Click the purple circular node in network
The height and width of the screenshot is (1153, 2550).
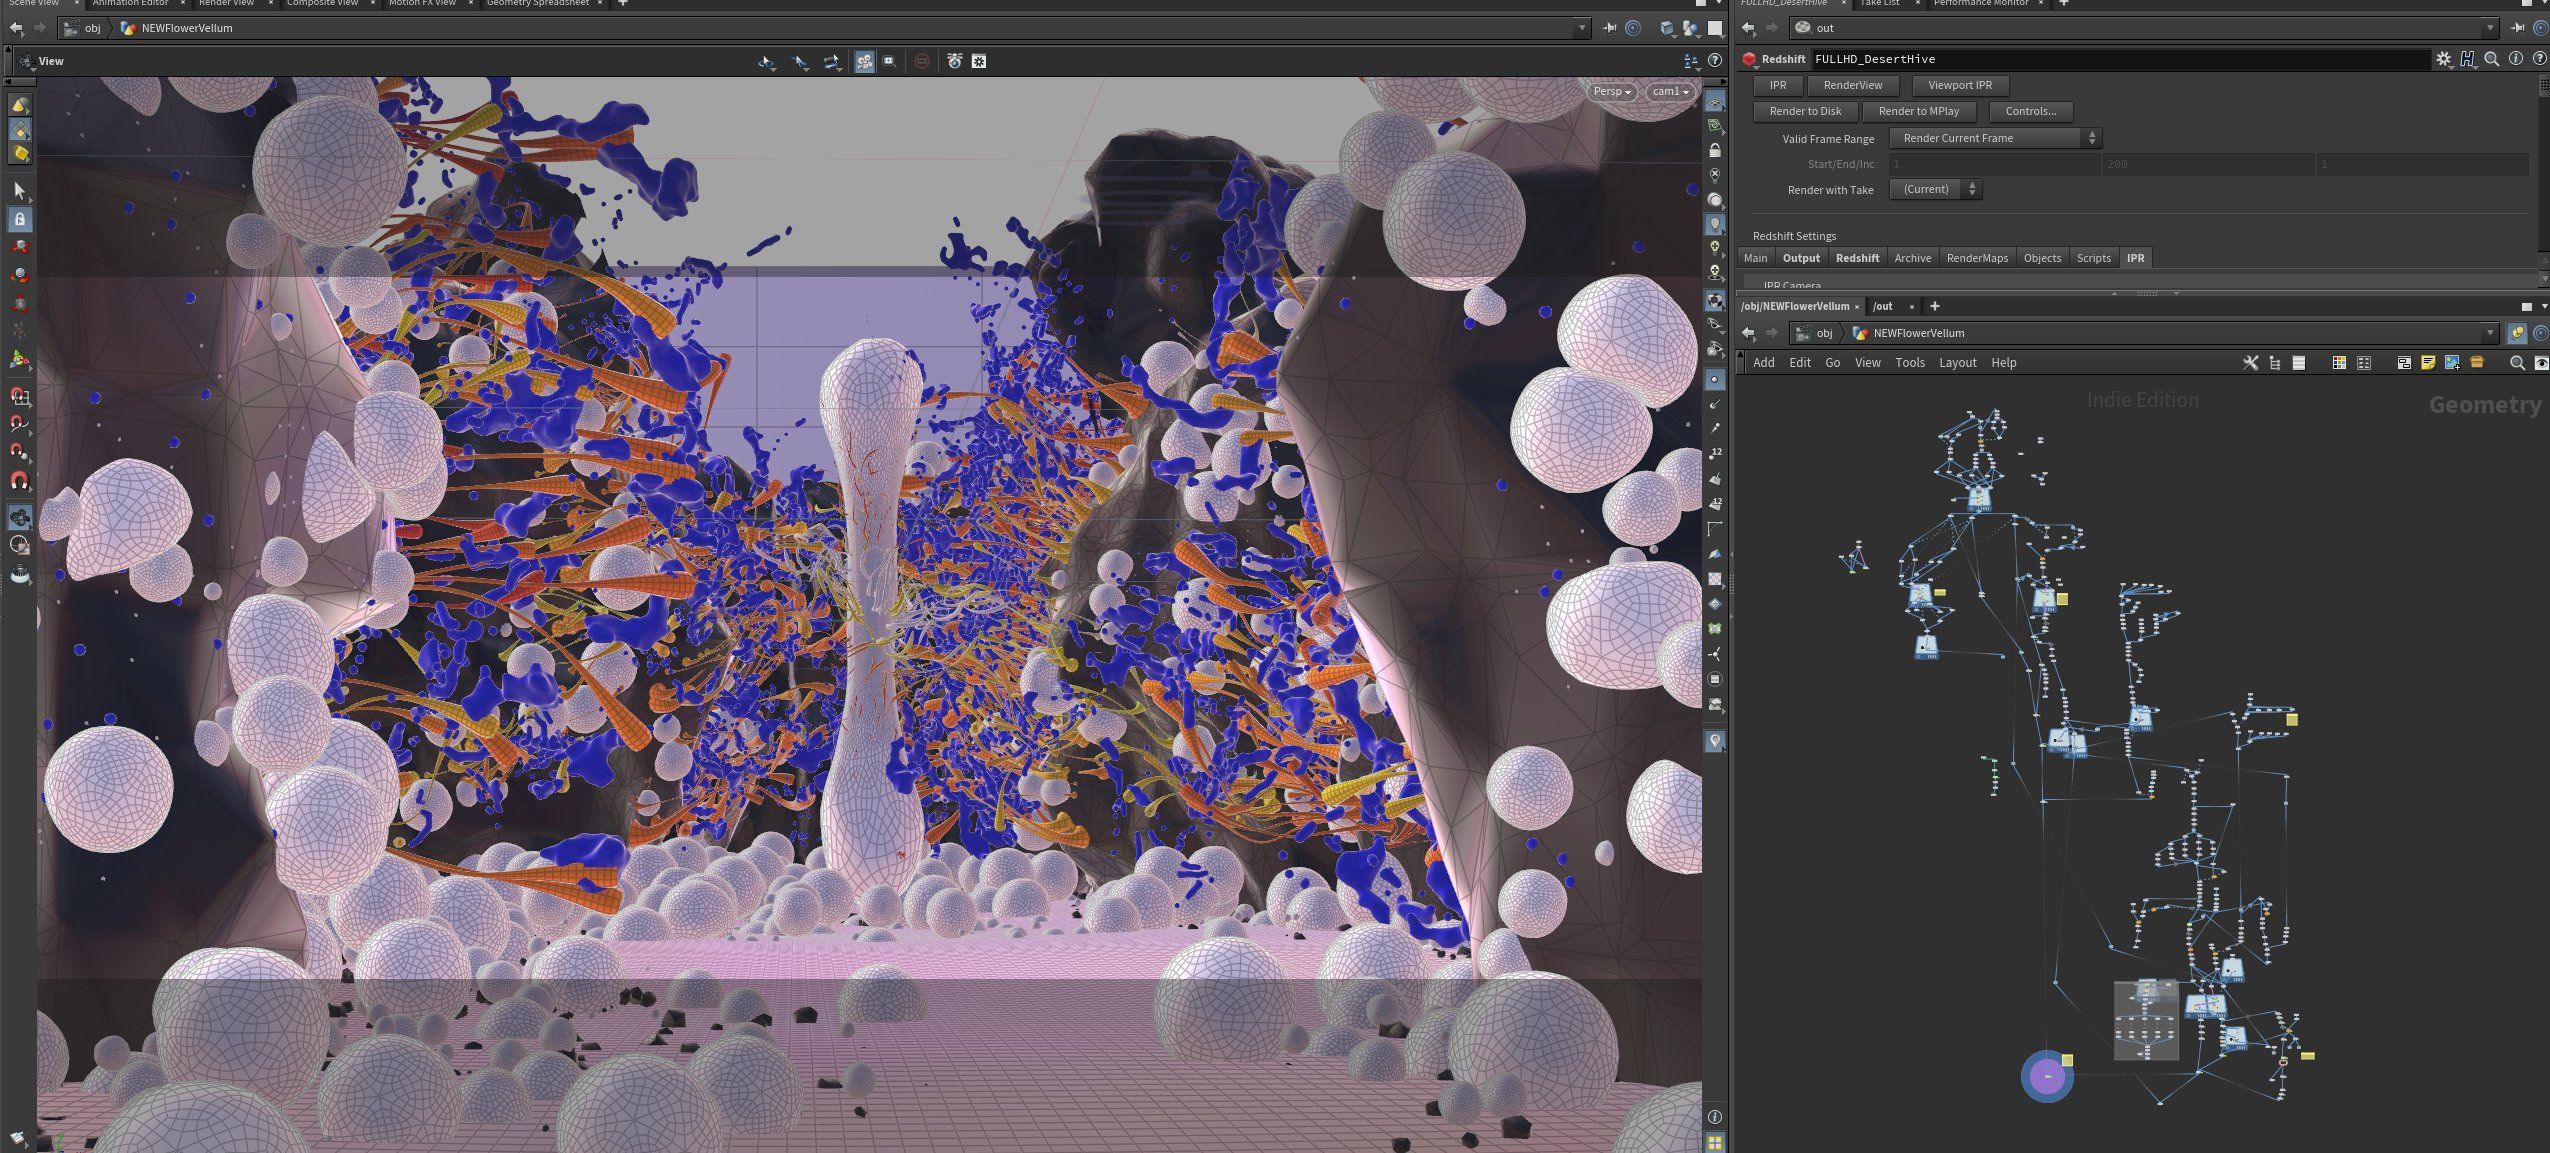point(2046,1077)
